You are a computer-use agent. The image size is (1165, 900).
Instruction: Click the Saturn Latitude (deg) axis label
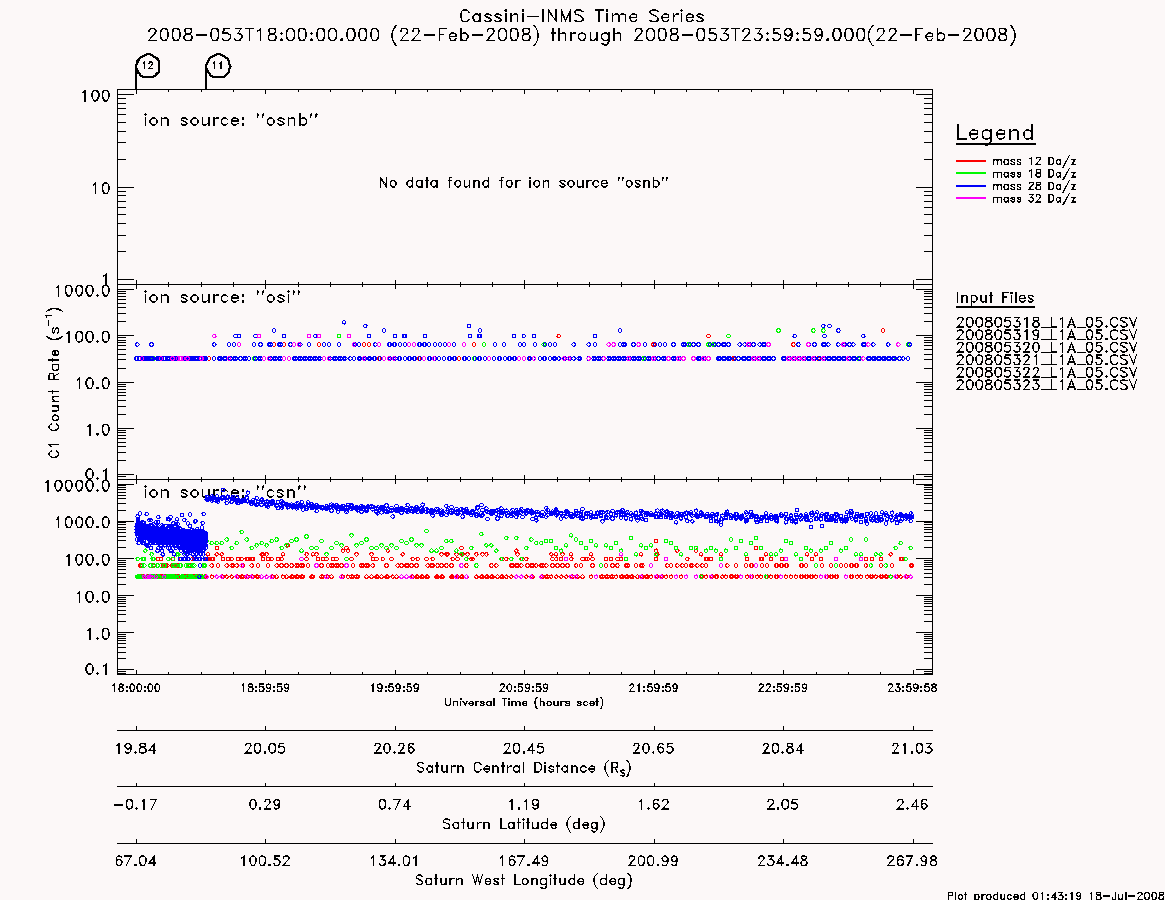click(x=524, y=824)
